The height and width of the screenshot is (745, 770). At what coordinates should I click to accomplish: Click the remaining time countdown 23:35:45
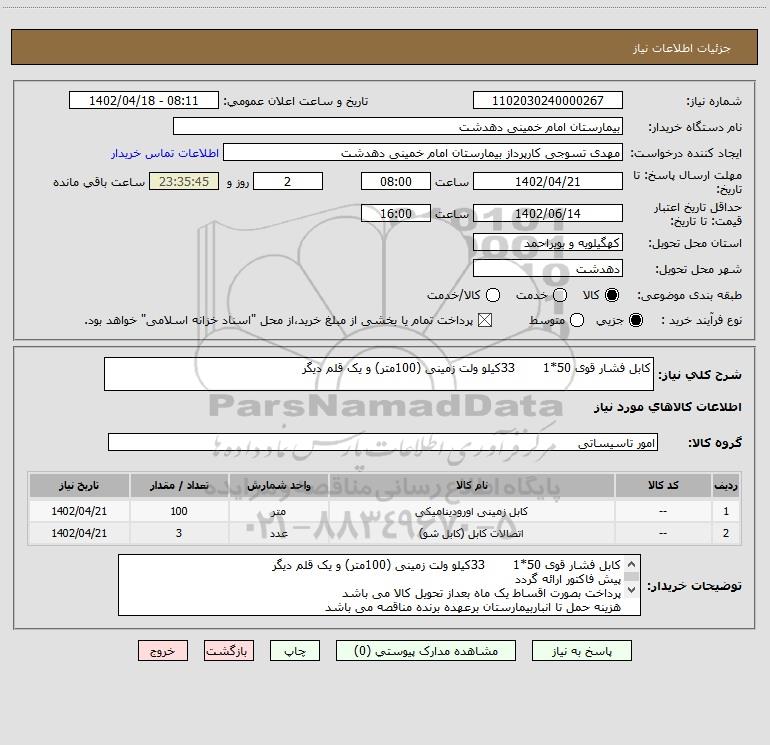184,181
